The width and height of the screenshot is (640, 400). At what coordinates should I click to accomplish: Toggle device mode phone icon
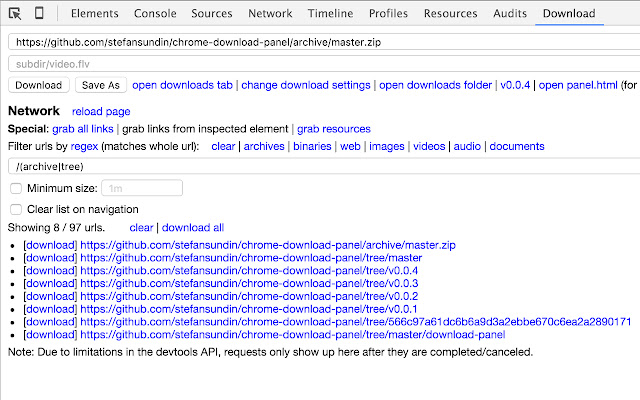pos(39,13)
